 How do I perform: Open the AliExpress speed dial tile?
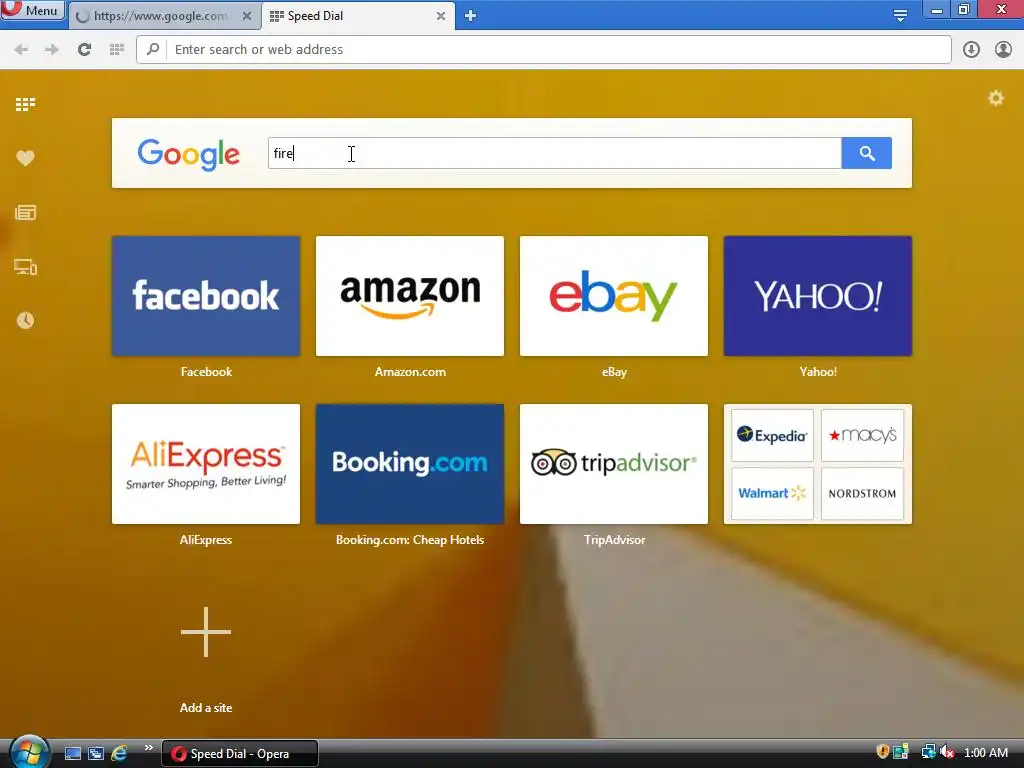click(x=206, y=464)
